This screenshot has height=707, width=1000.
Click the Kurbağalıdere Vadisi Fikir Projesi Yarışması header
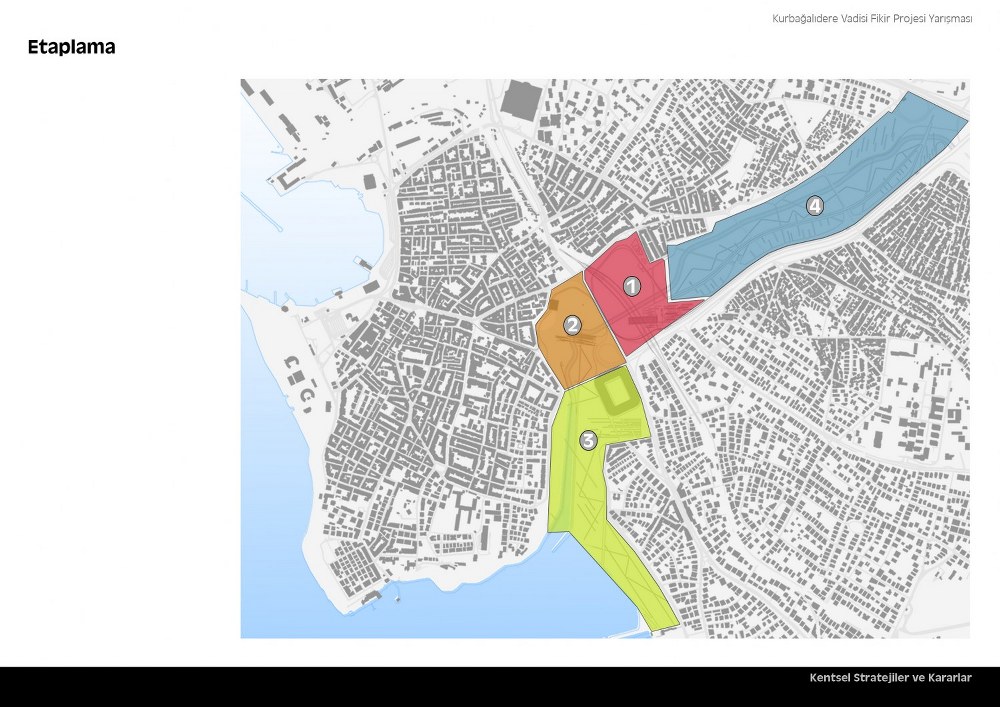[x=872, y=20]
